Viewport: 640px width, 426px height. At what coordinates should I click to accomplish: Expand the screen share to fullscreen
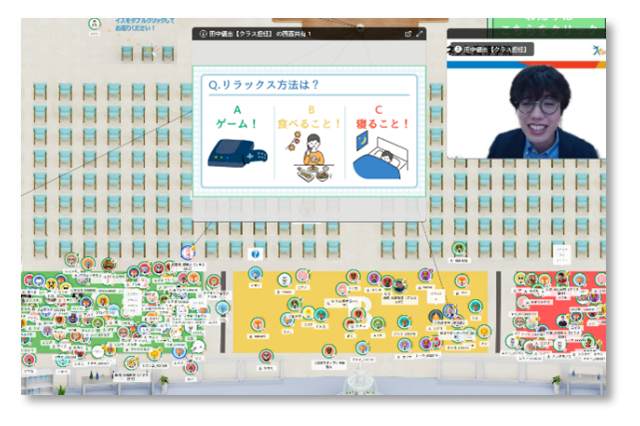[x=420, y=33]
